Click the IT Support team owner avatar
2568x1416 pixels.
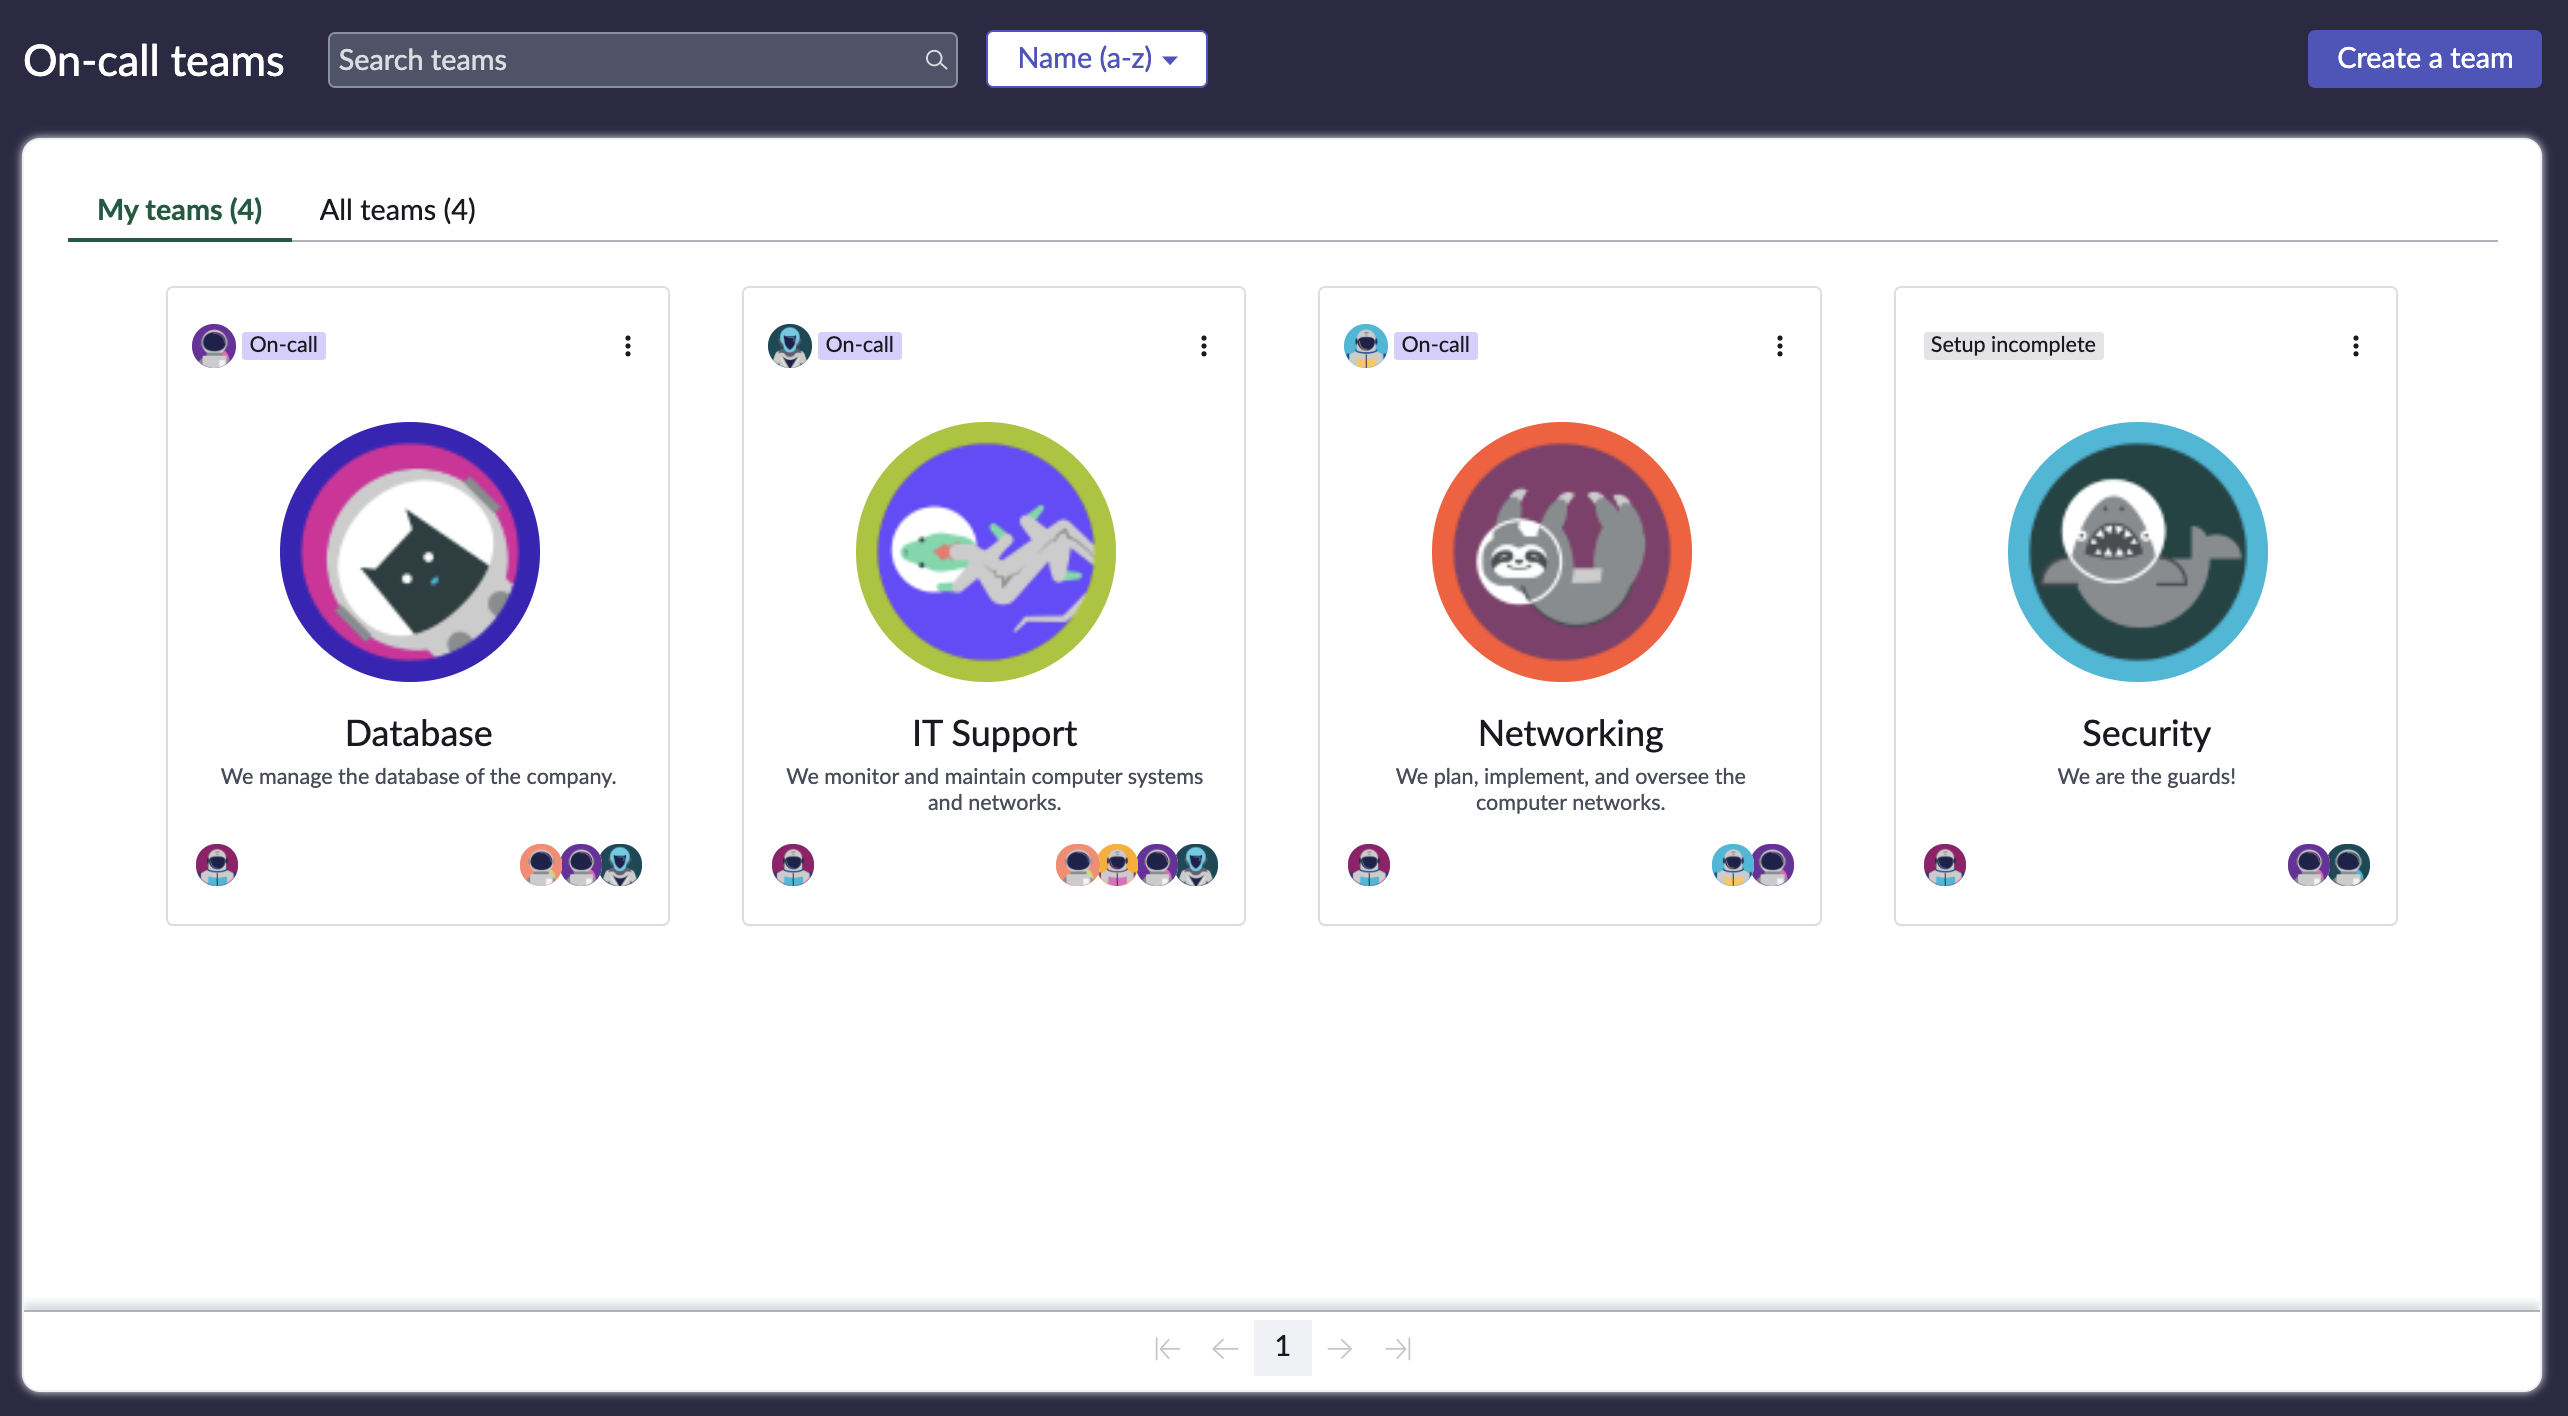pos(793,865)
